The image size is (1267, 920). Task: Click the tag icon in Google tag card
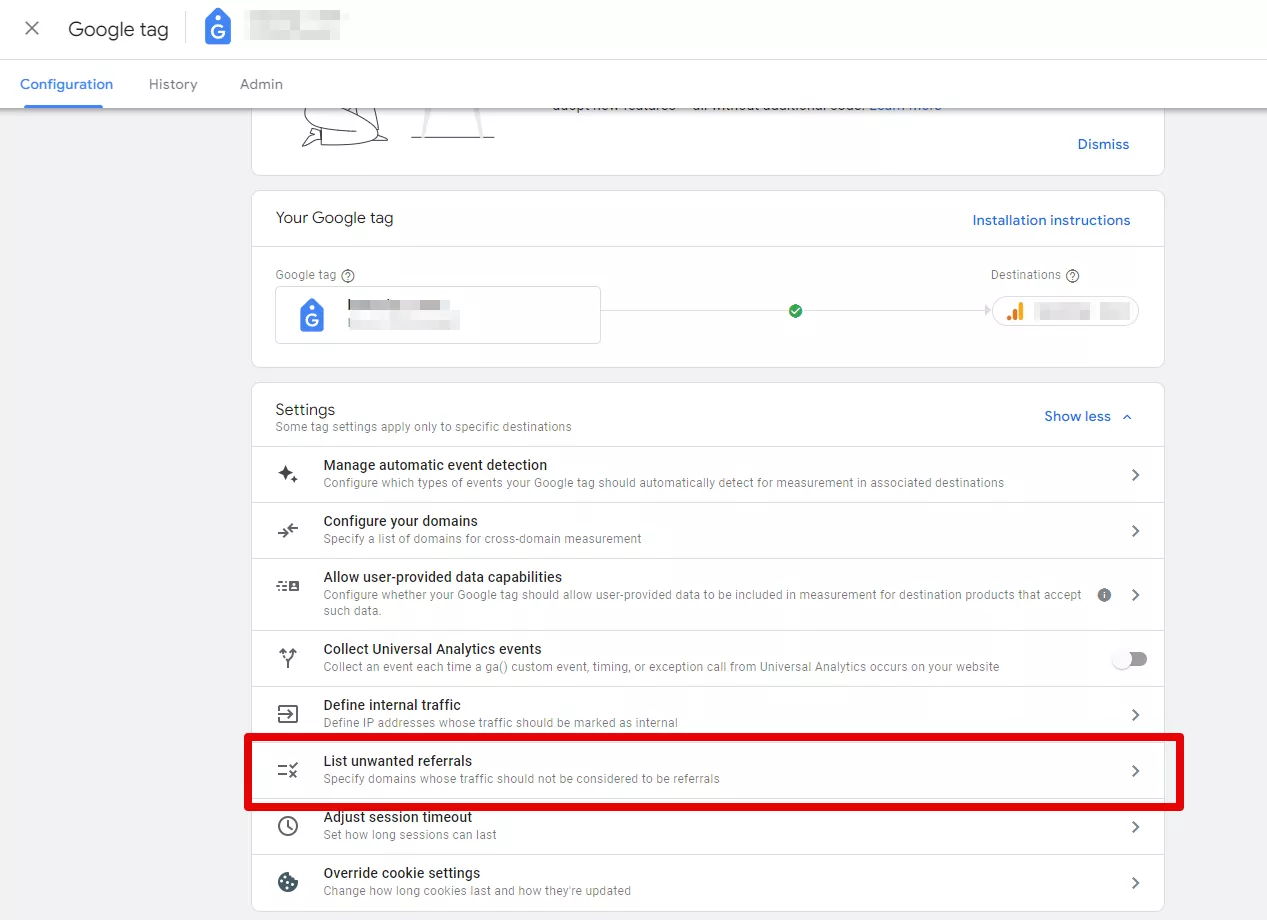312,315
